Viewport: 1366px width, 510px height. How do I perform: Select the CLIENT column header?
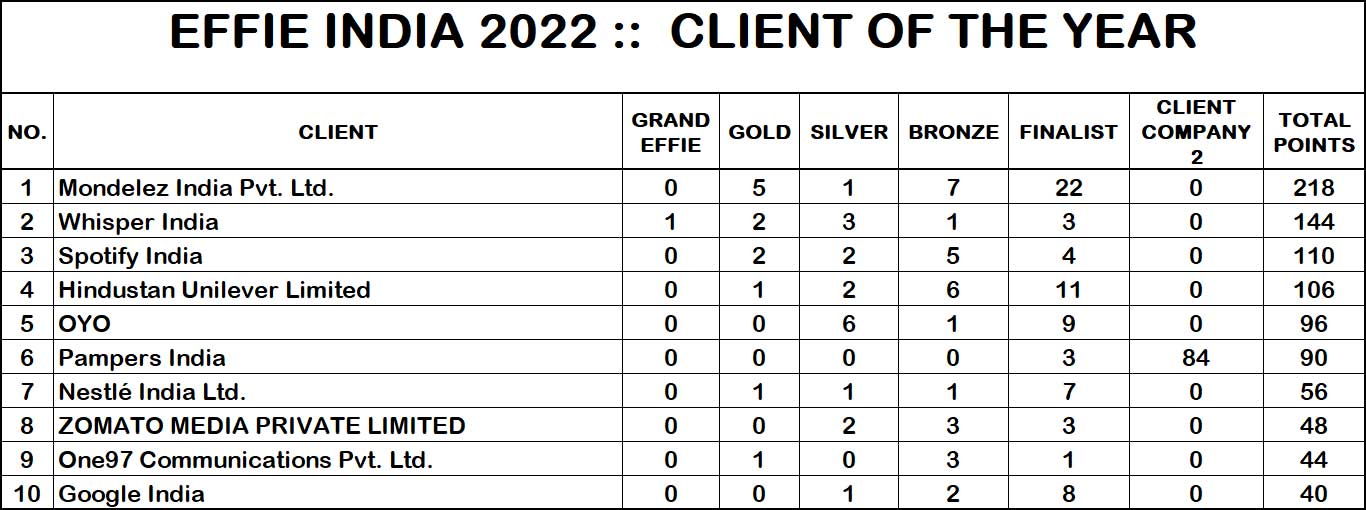click(338, 132)
